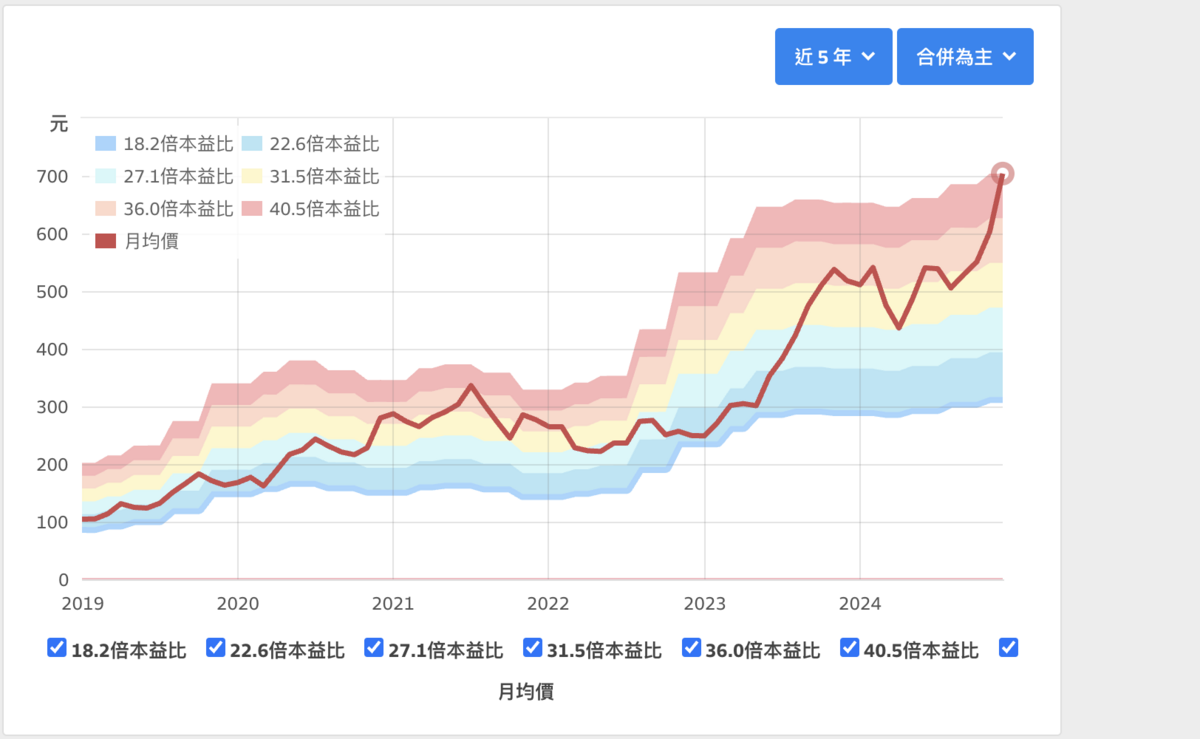Click the 元 unit label on the y-axis

coord(59,124)
